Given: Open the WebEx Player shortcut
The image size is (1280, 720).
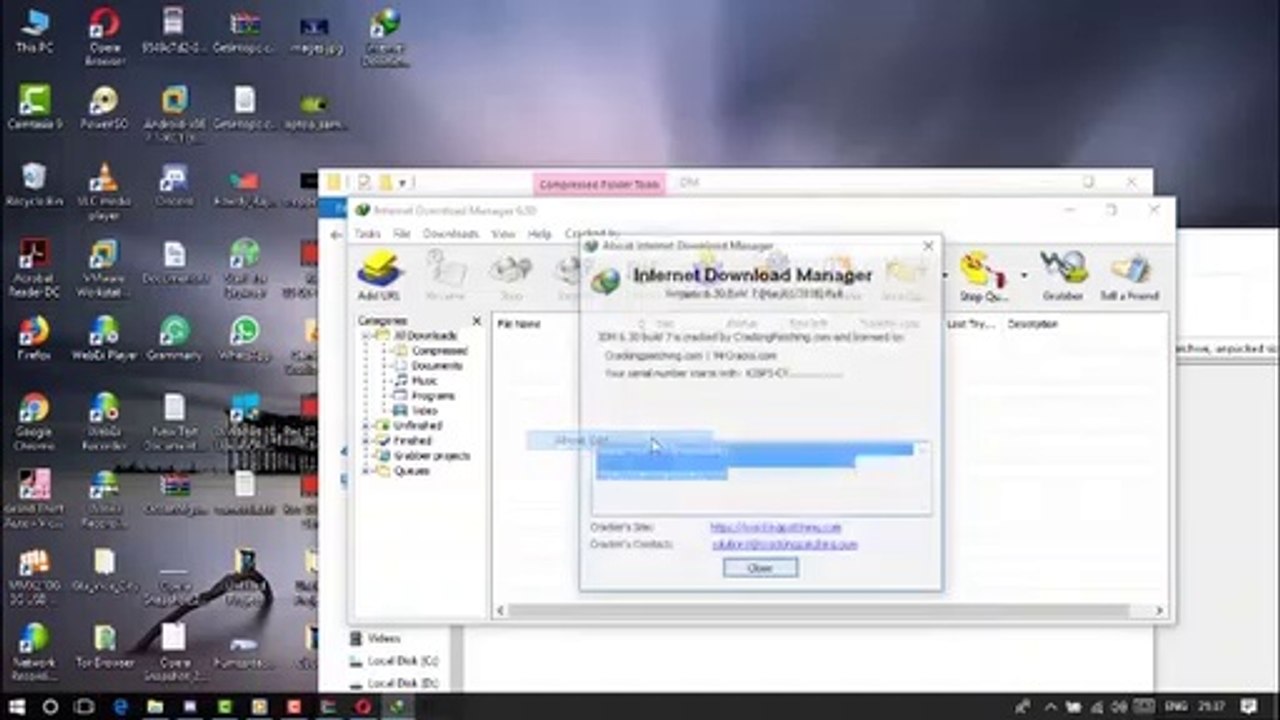Looking at the screenshot, I should (104, 338).
